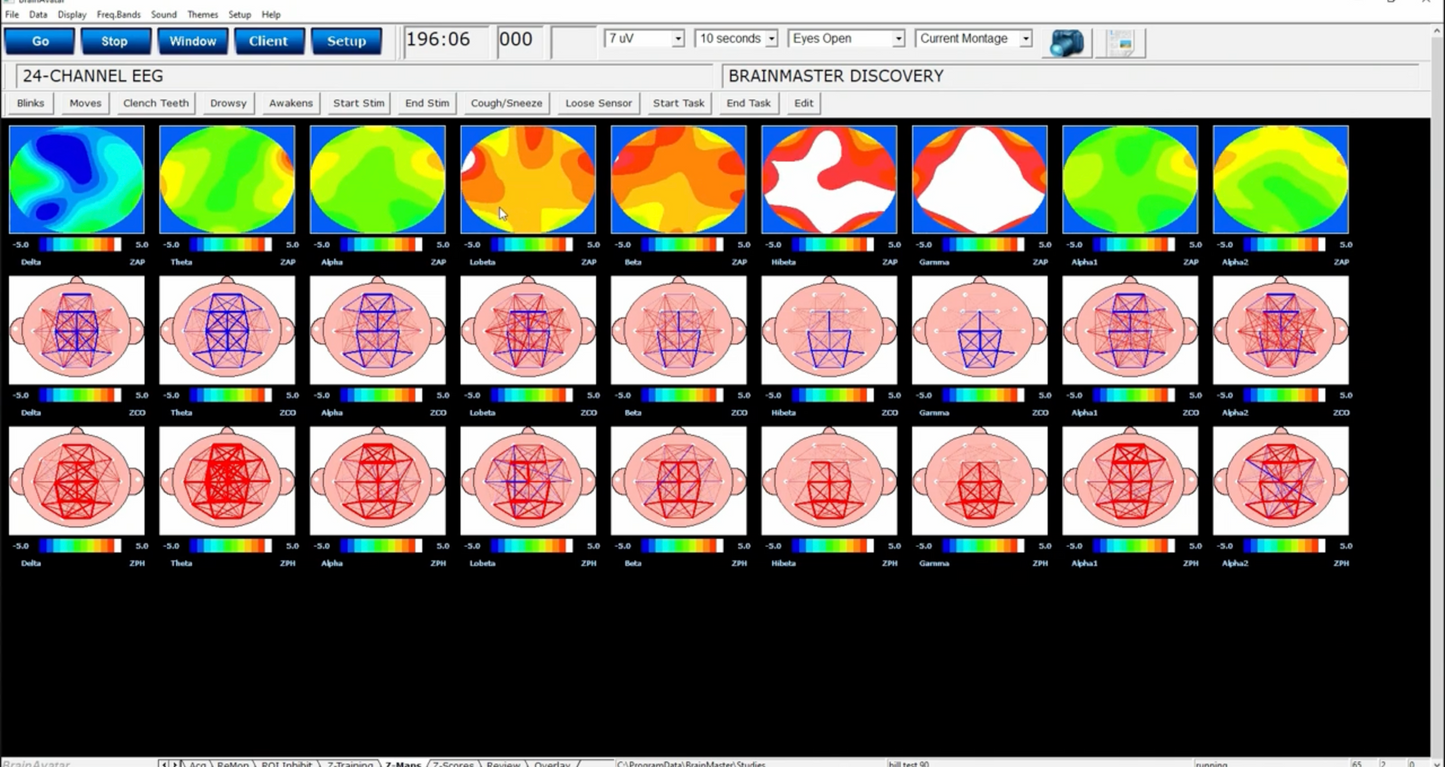Click the End Task event button

click(x=748, y=103)
